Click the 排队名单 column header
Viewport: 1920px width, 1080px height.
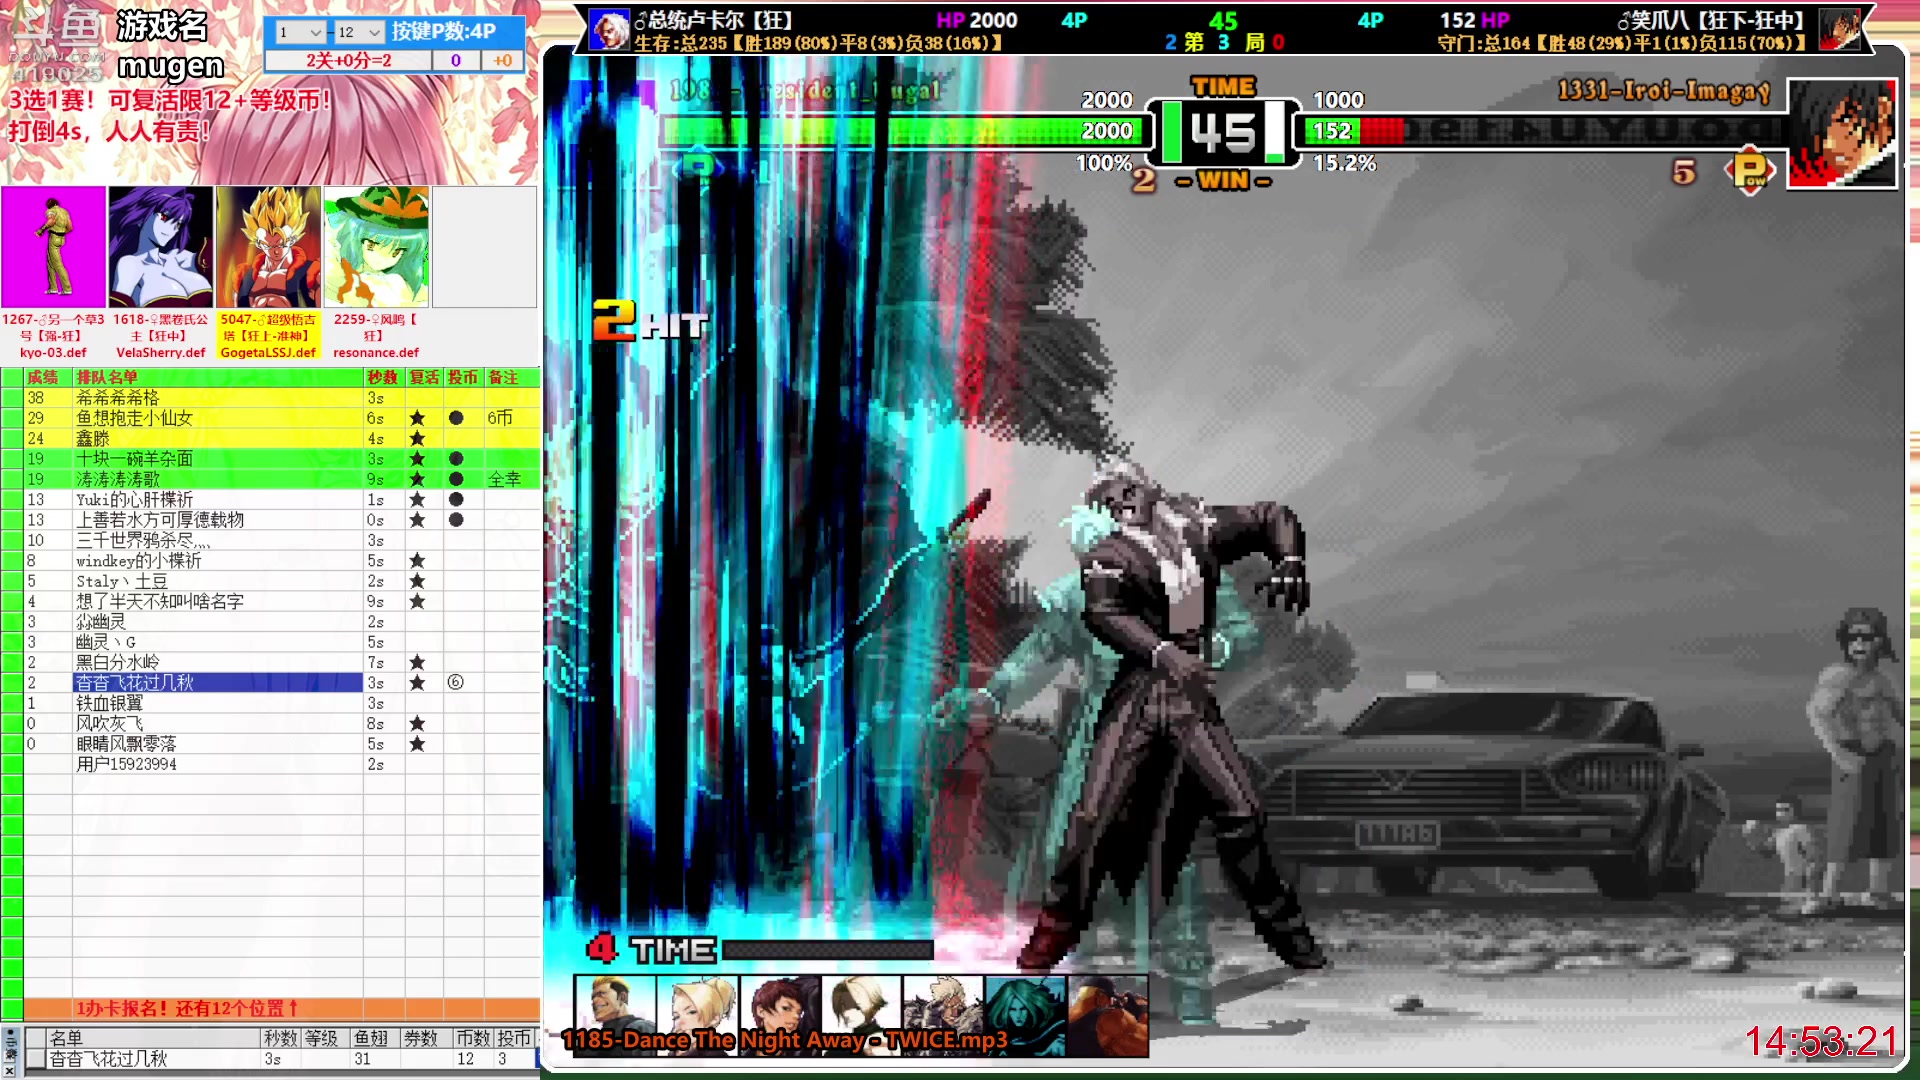tap(218, 377)
